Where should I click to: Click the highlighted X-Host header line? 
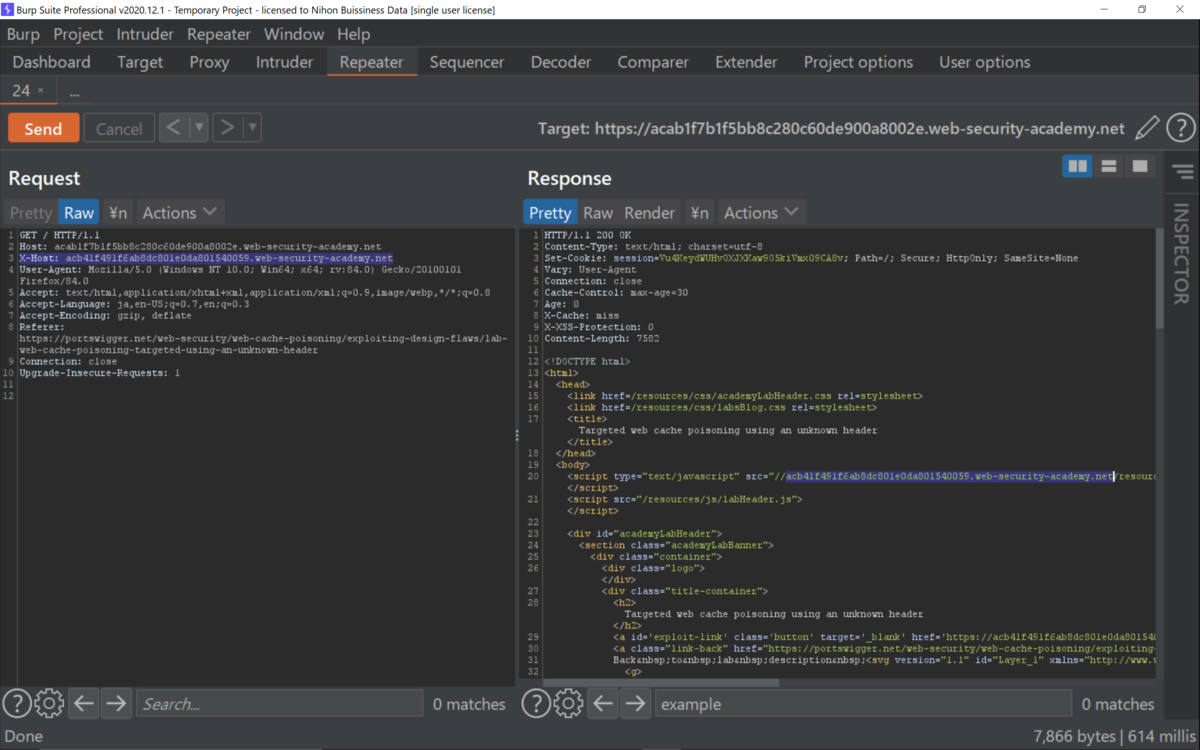pyautogui.click(x=206, y=258)
